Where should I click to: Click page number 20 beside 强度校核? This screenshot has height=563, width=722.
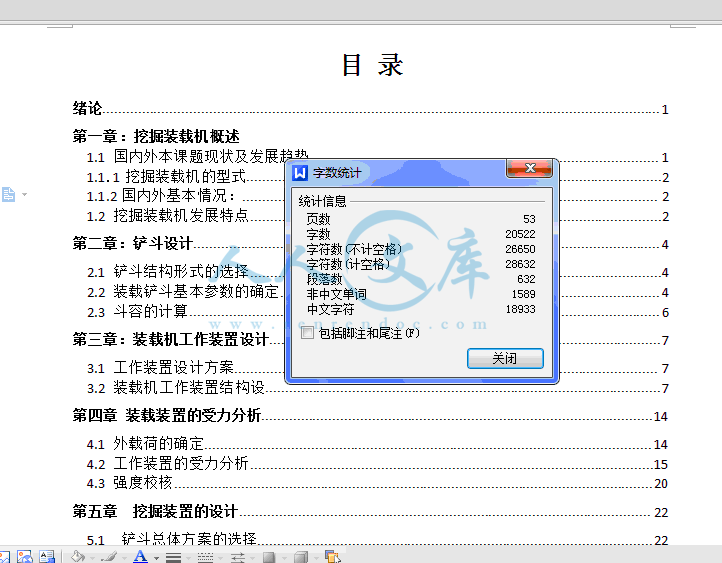661,483
